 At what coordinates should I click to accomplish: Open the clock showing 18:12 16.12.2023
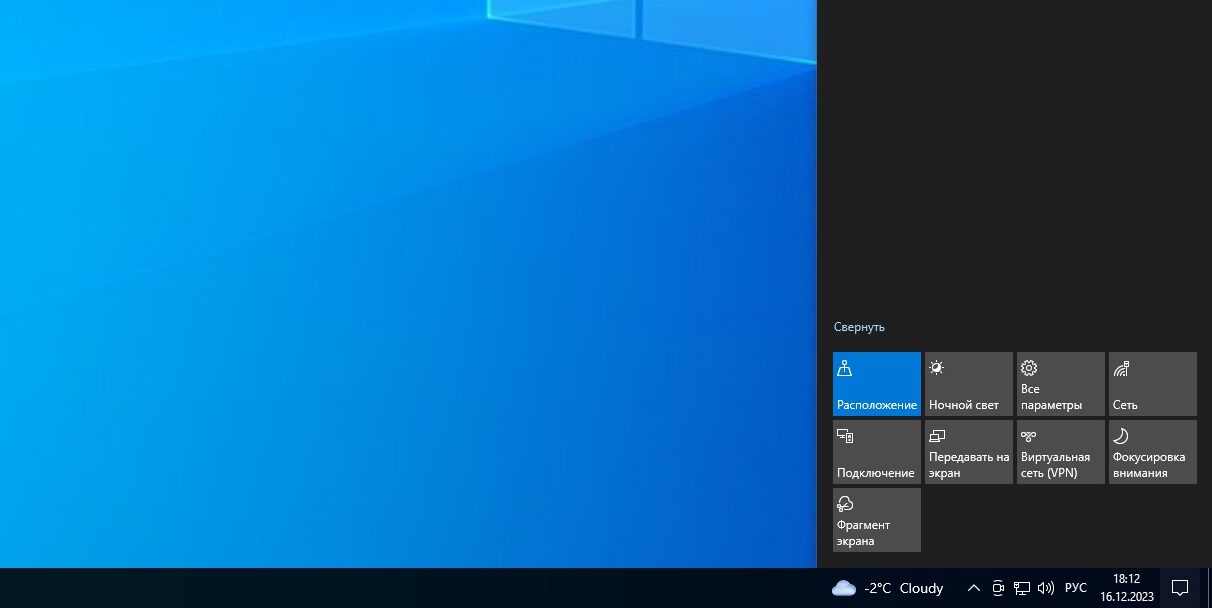coord(1127,588)
